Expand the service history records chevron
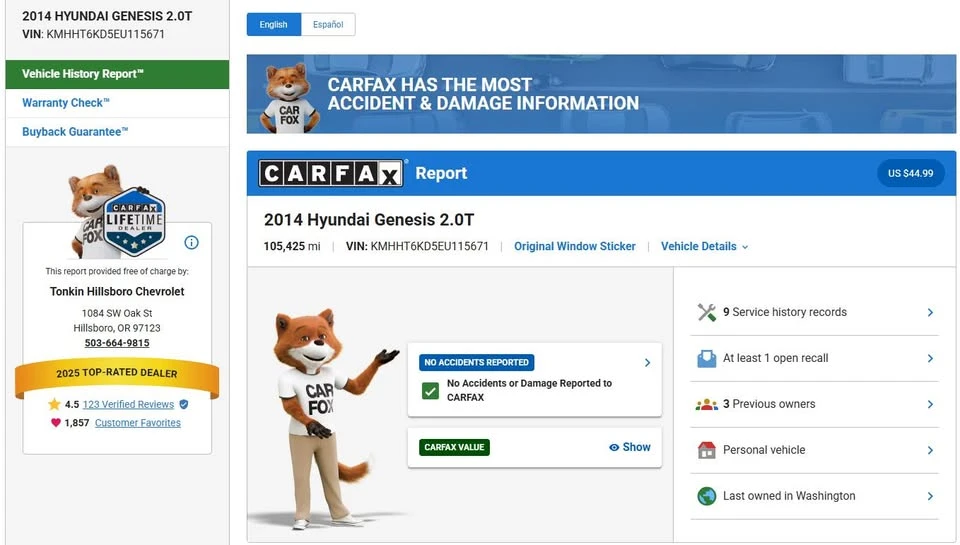960x545 pixels. point(930,312)
